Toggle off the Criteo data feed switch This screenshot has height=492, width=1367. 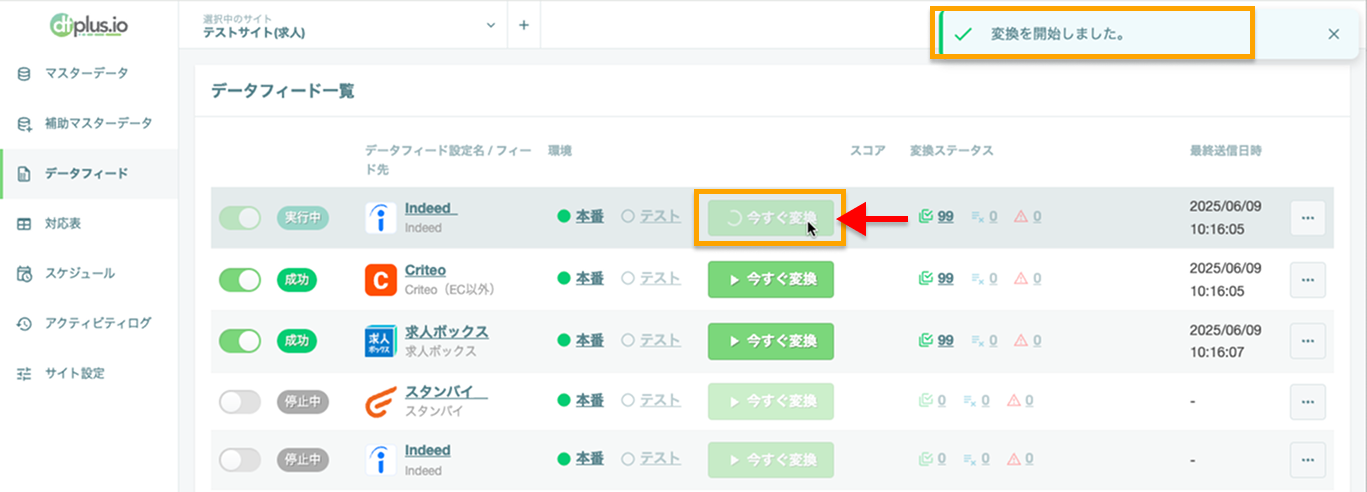[x=240, y=280]
